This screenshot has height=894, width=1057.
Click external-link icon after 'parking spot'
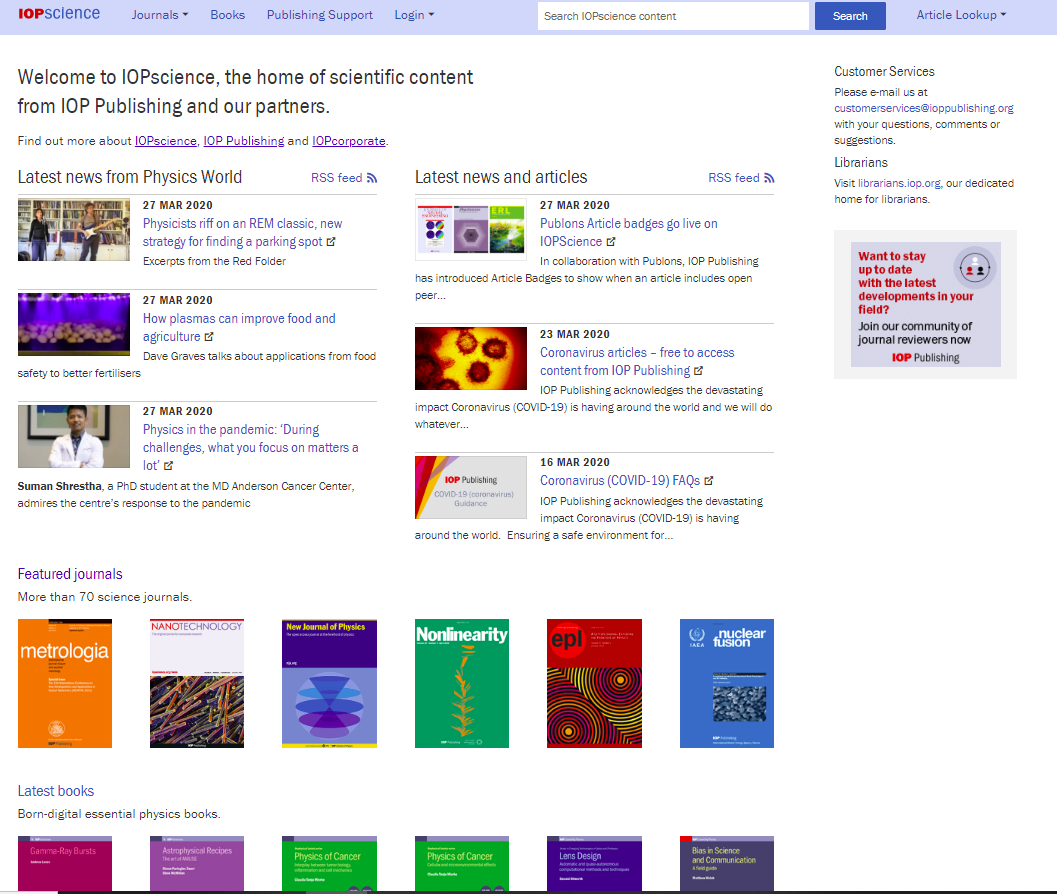coord(331,241)
